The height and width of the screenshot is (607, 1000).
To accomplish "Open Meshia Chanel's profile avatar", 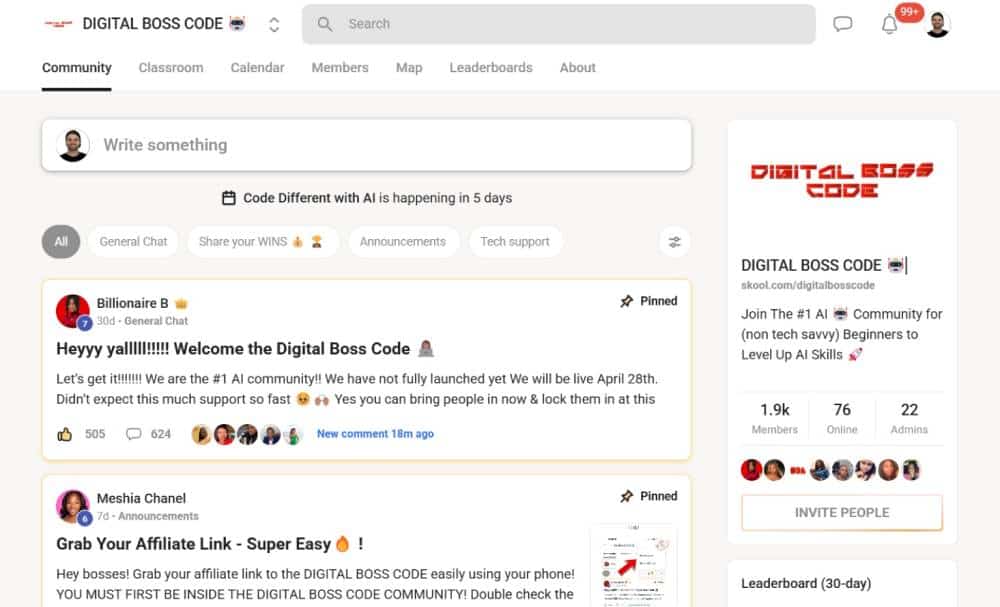I will 73,506.
